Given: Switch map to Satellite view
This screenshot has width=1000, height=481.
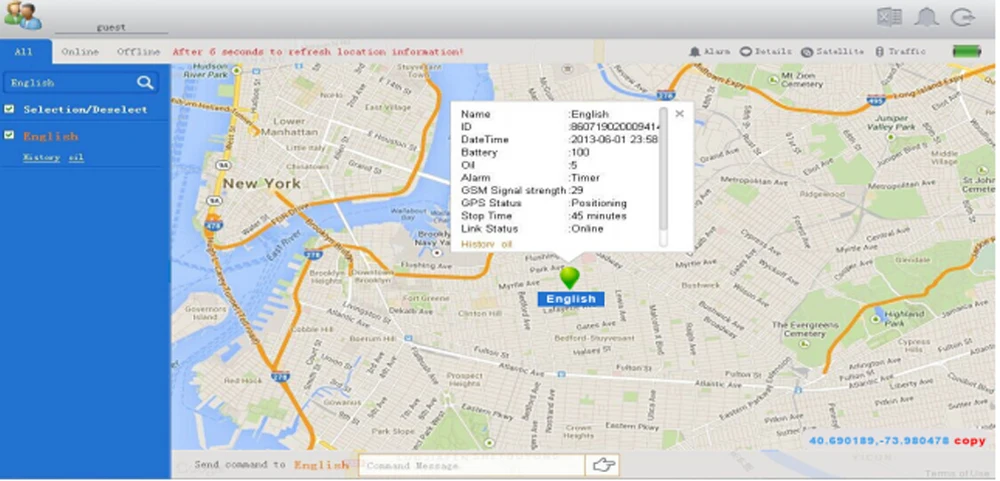Looking at the screenshot, I should [832, 52].
